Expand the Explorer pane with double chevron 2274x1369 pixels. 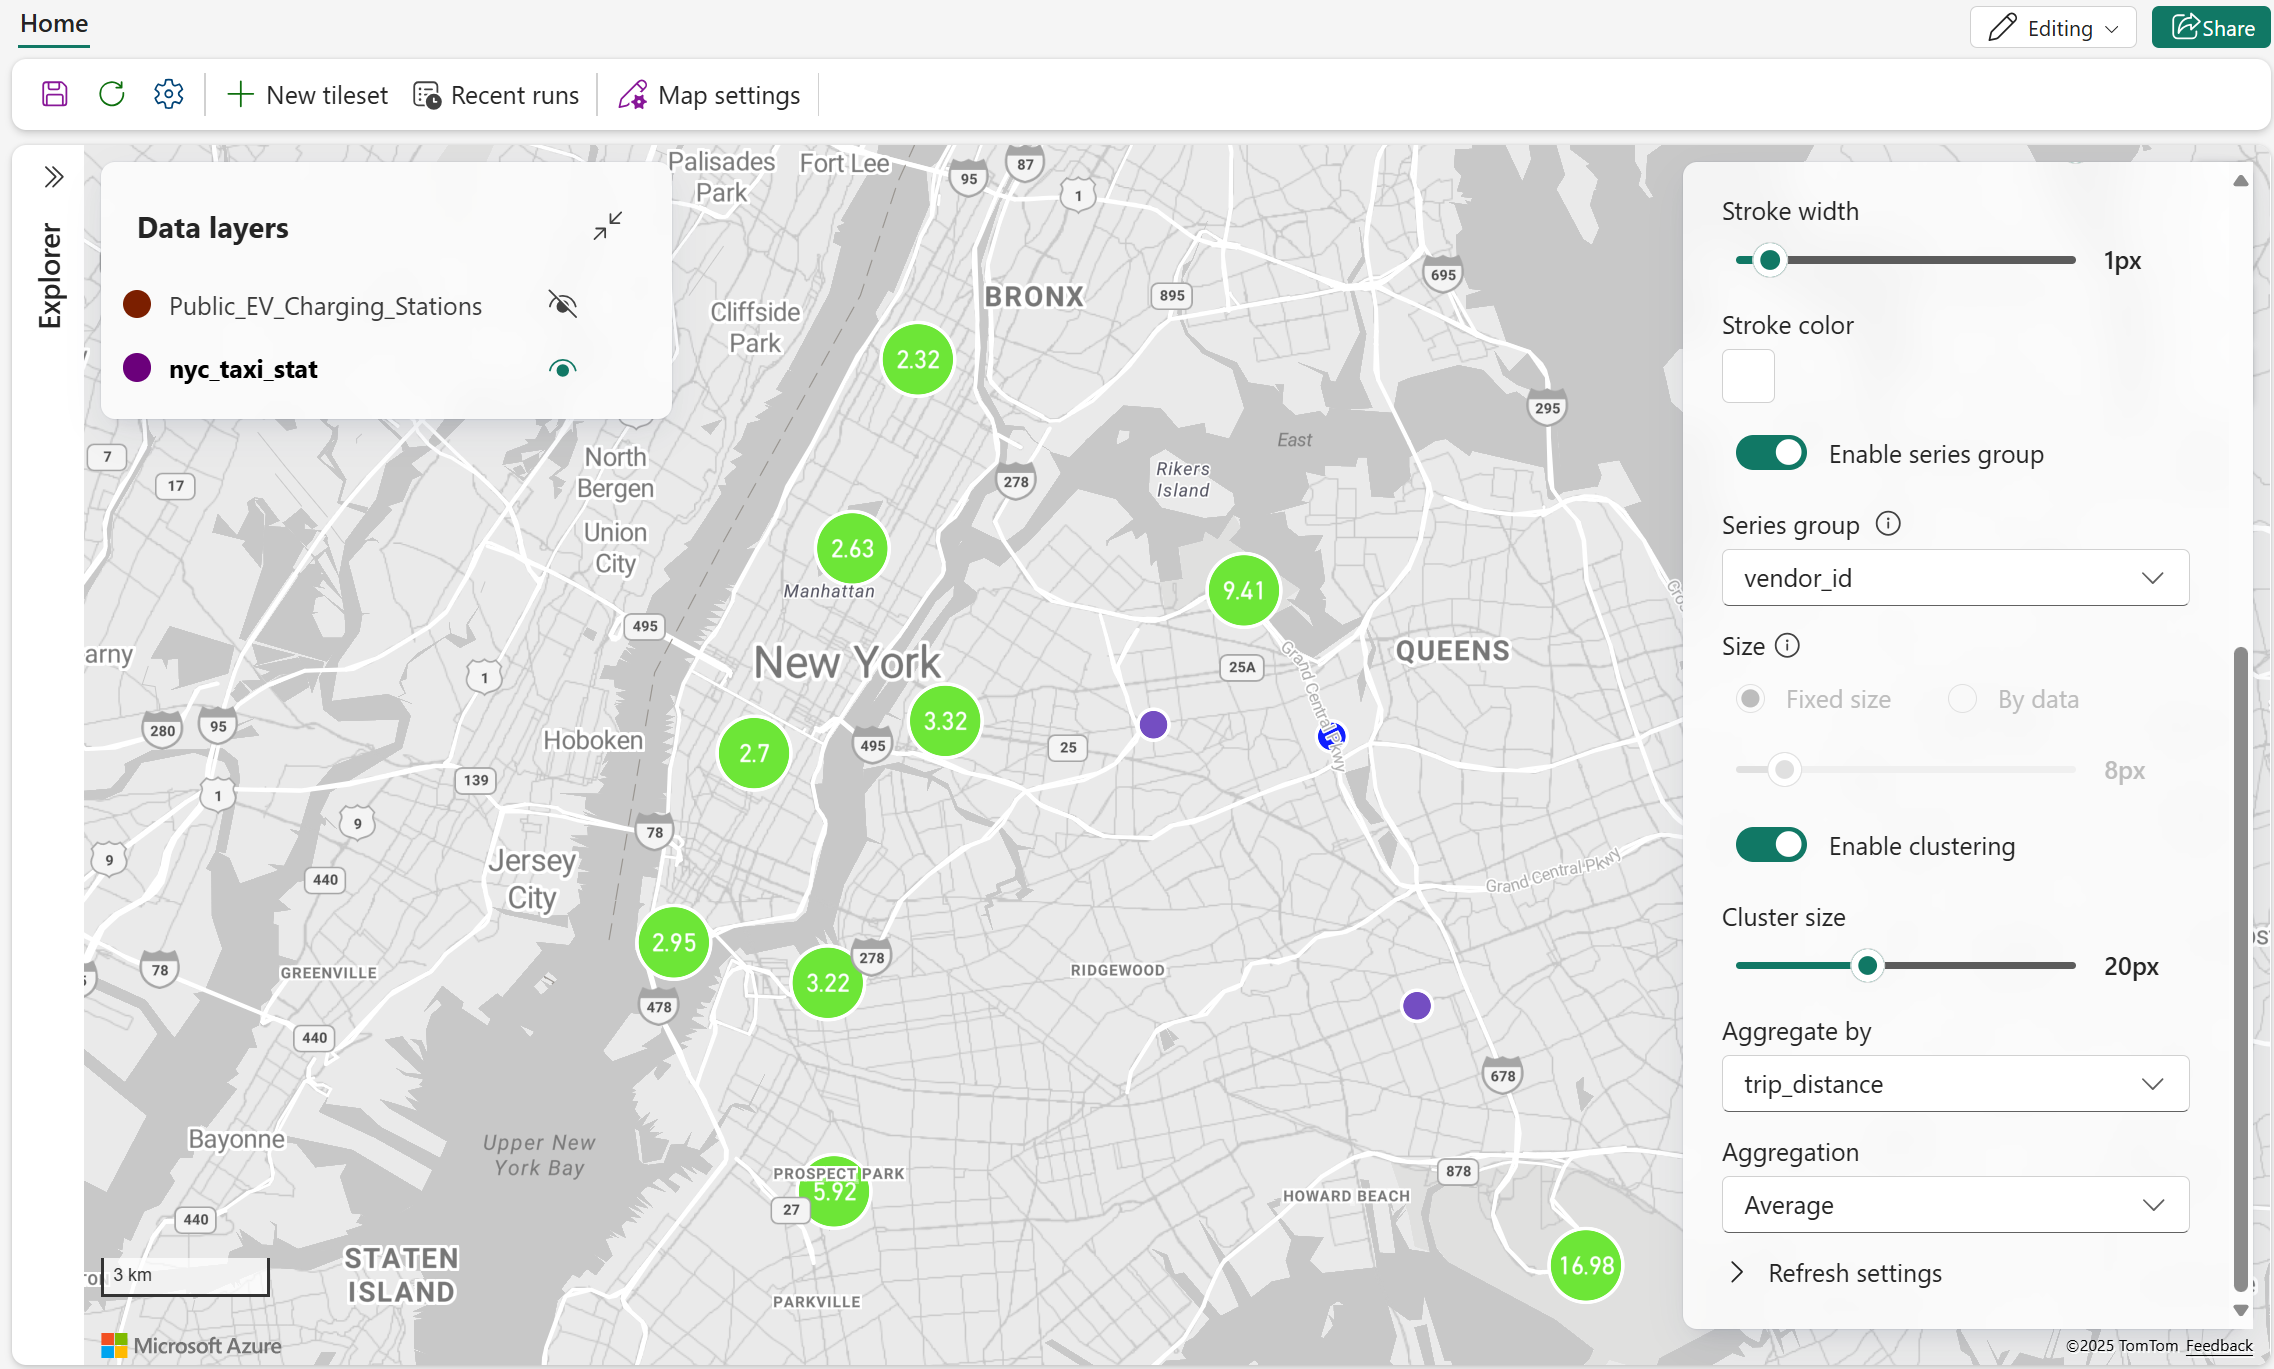pos(54,178)
